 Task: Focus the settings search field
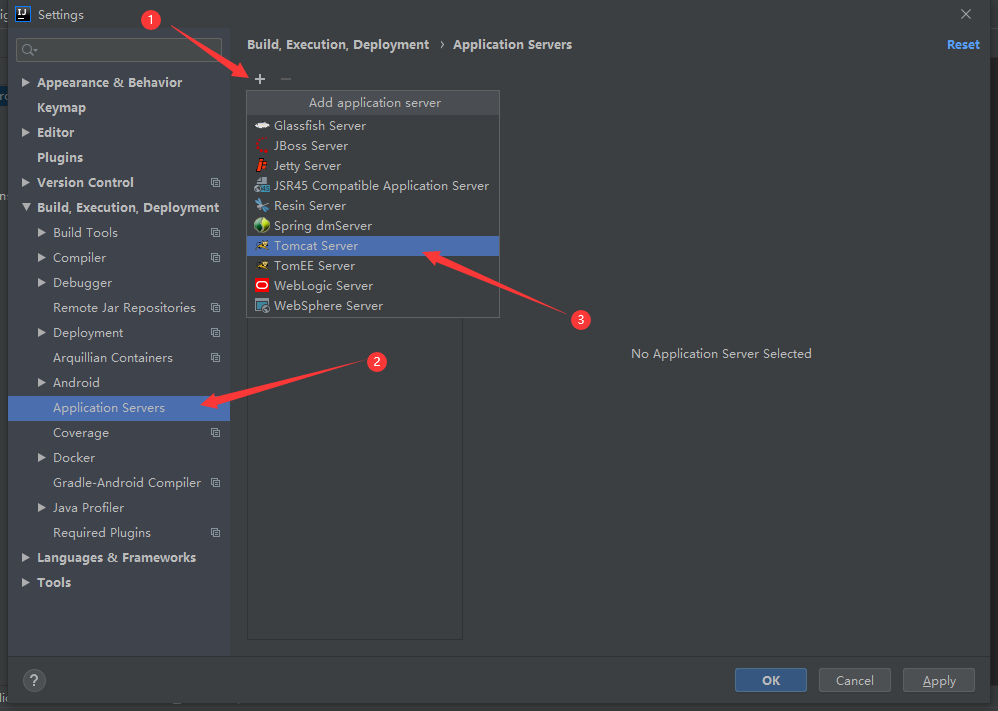pyautogui.click(x=119, y=50)
